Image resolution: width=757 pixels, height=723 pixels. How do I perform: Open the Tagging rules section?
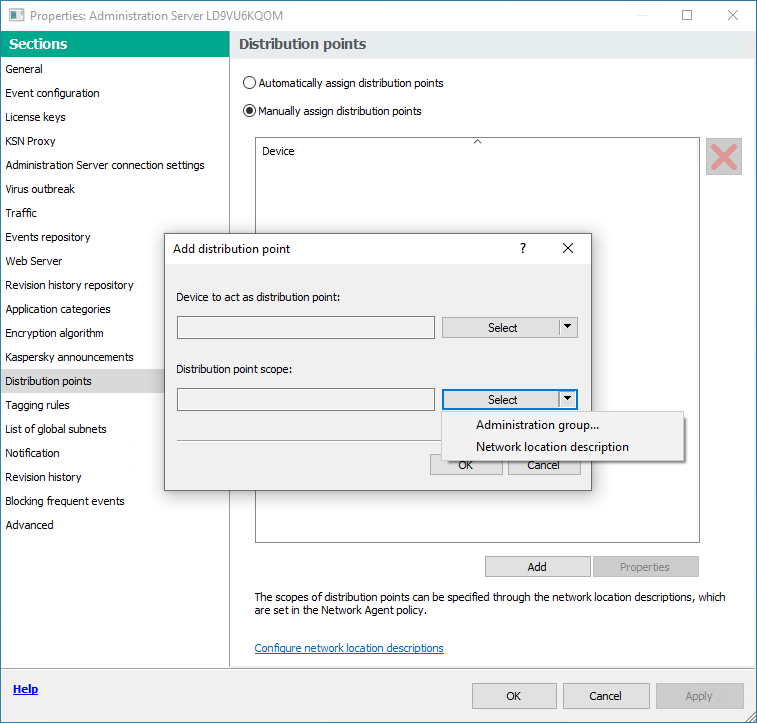[x=37, y=405]
